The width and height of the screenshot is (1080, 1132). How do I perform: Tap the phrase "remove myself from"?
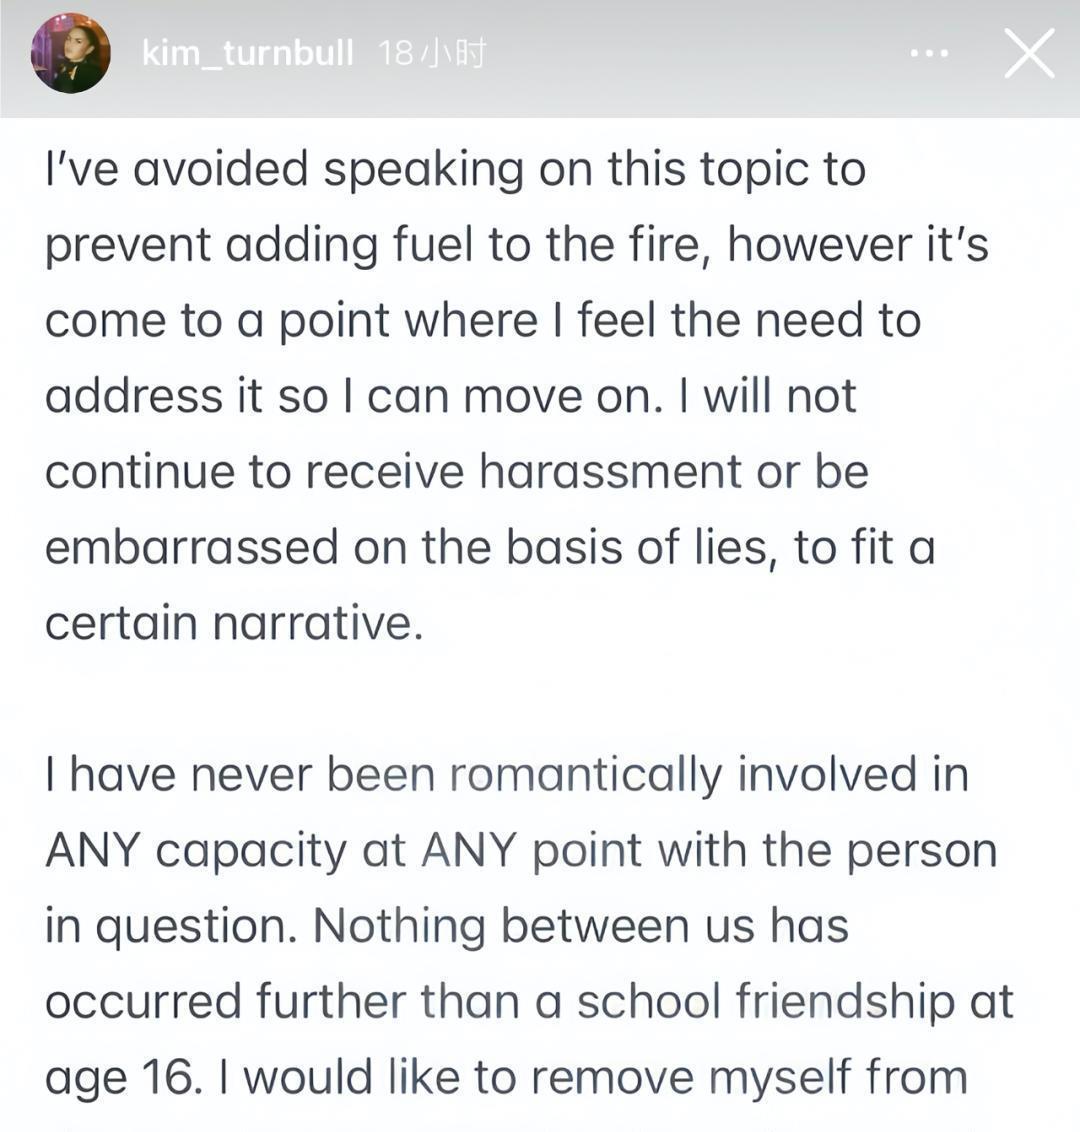point(749,1078)
